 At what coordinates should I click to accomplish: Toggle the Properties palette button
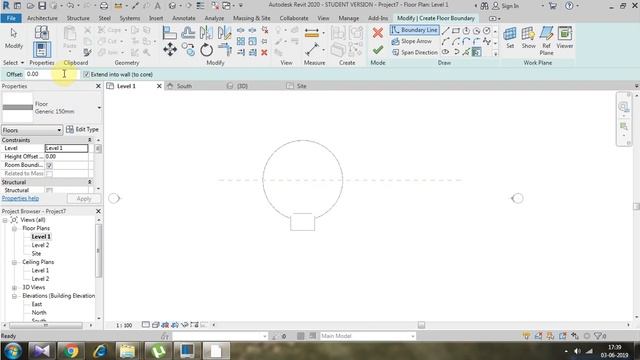click(42, 50)
